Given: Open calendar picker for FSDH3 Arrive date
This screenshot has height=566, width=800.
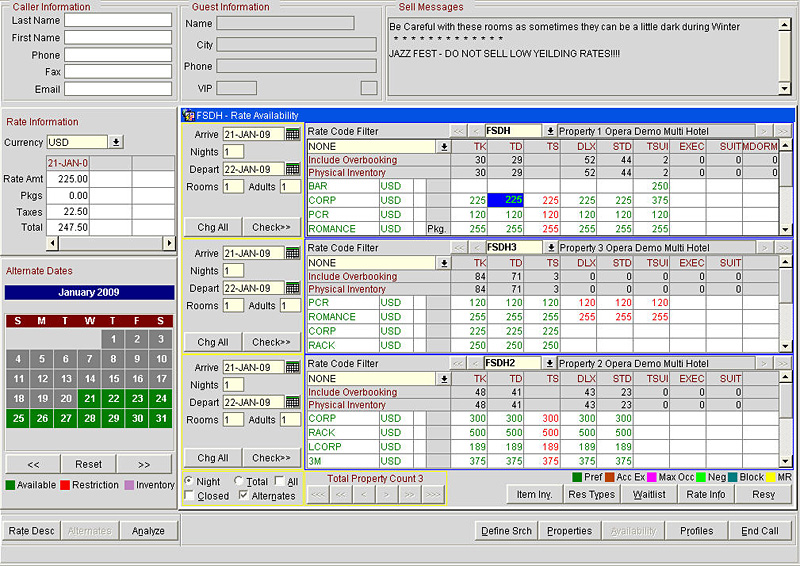Looking at the screenshot, I should pyautogui.click(x=292, y=253).
